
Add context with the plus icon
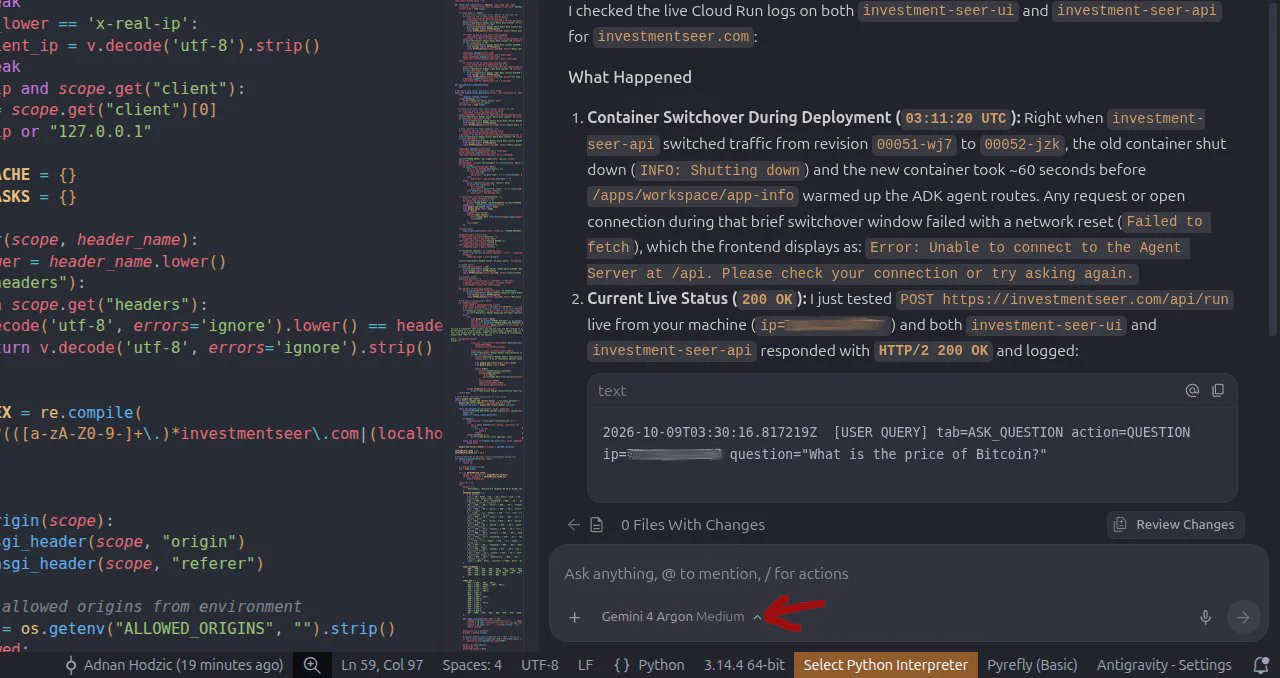pyautogui.click(x=575, y=617)
